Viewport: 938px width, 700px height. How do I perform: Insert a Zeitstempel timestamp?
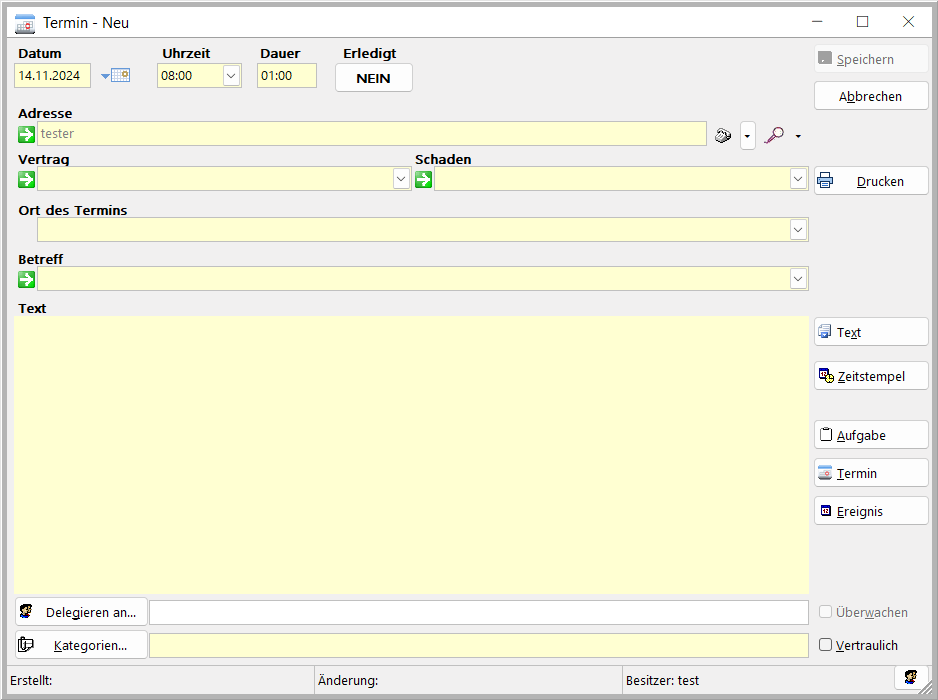point(870,376)
